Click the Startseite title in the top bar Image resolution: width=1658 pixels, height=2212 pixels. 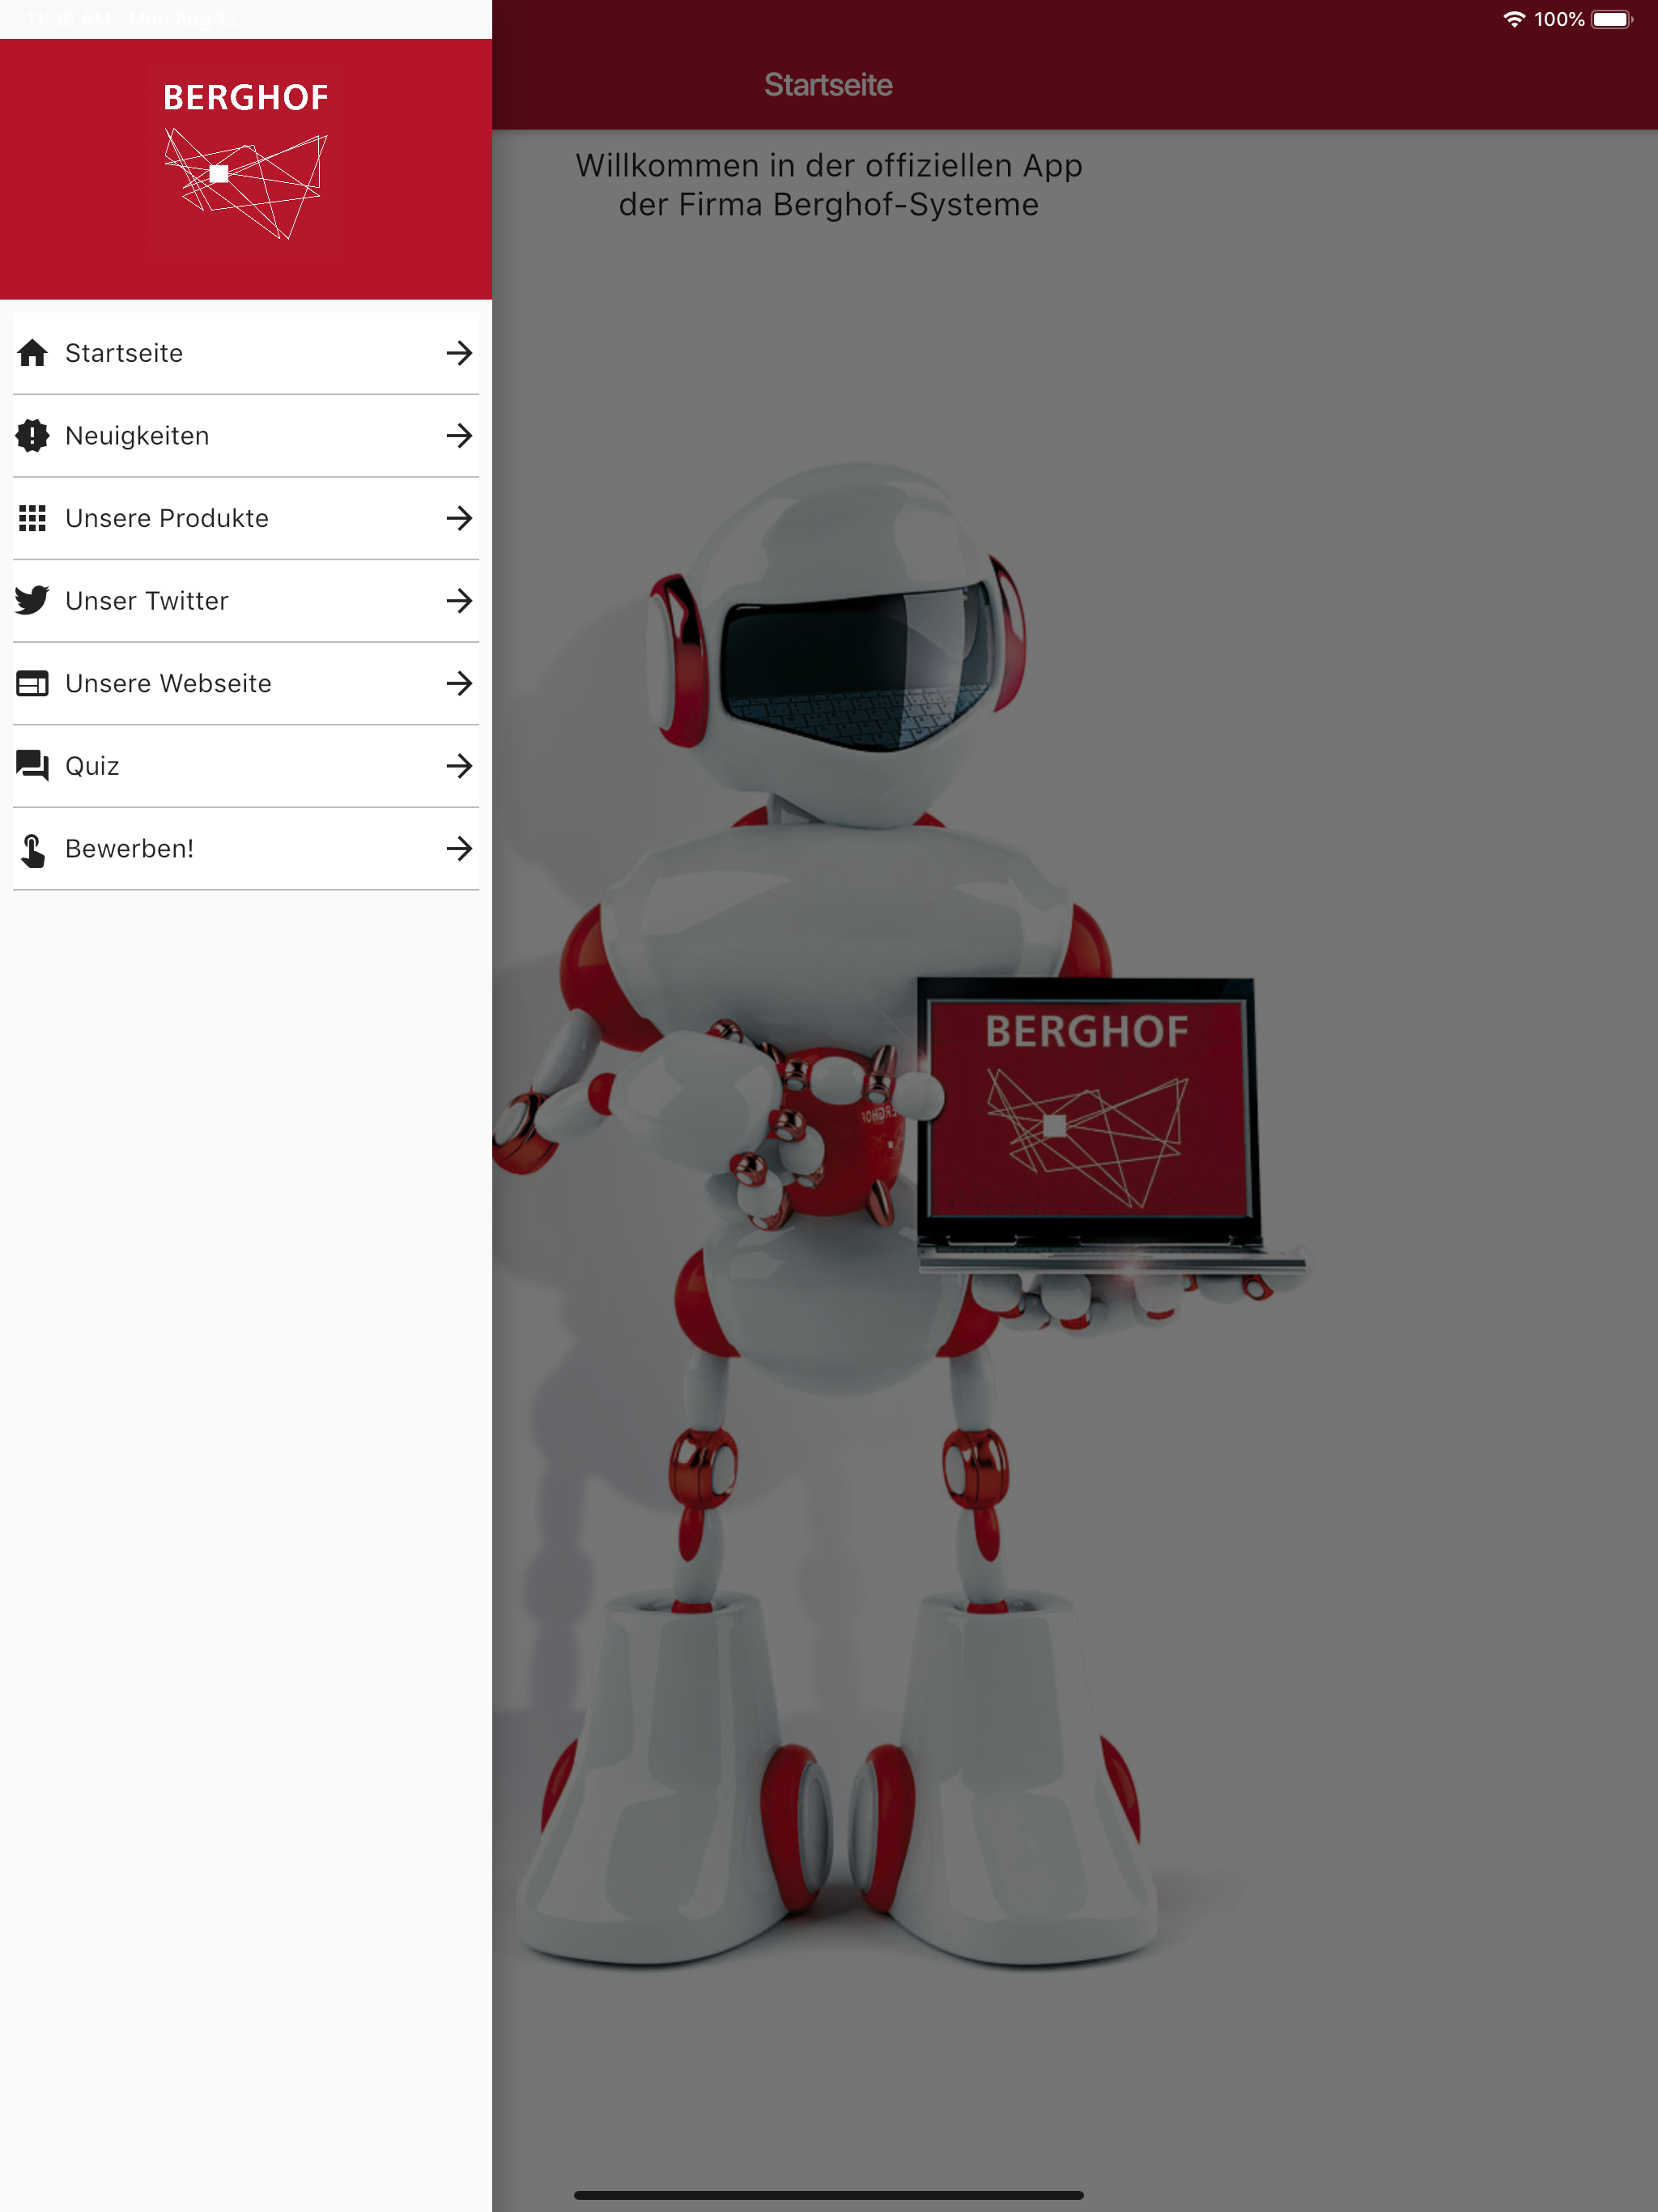tap(828, 85)
